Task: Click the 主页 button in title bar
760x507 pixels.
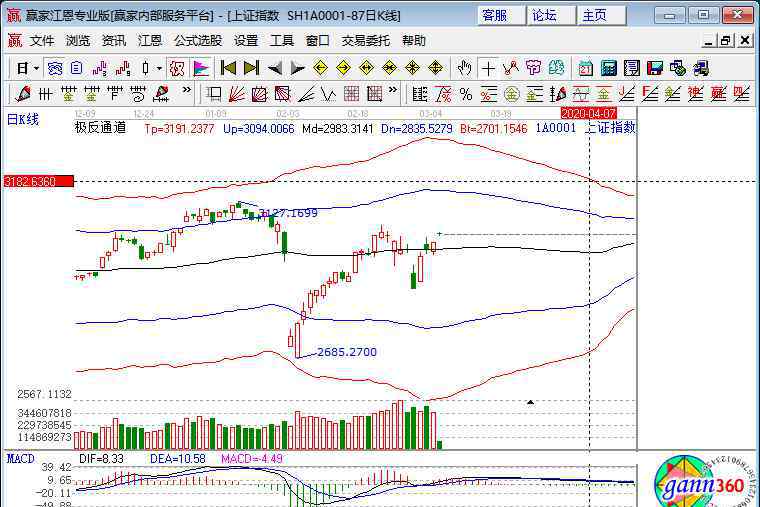Action: (x=602, y=16)
